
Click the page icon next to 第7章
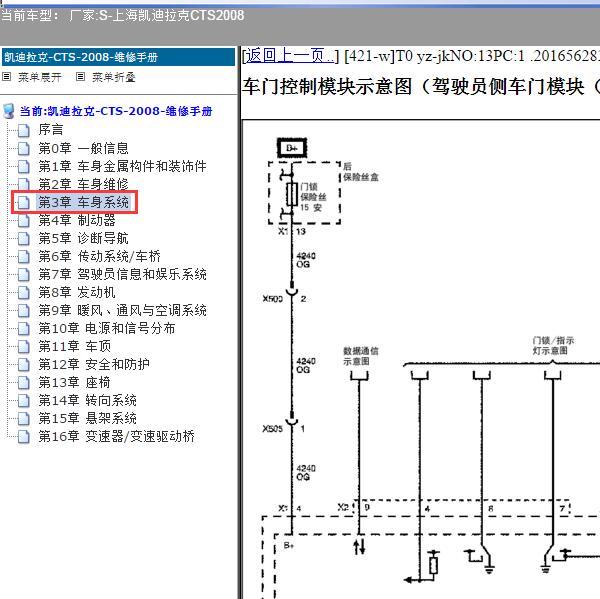coord(24,274)
